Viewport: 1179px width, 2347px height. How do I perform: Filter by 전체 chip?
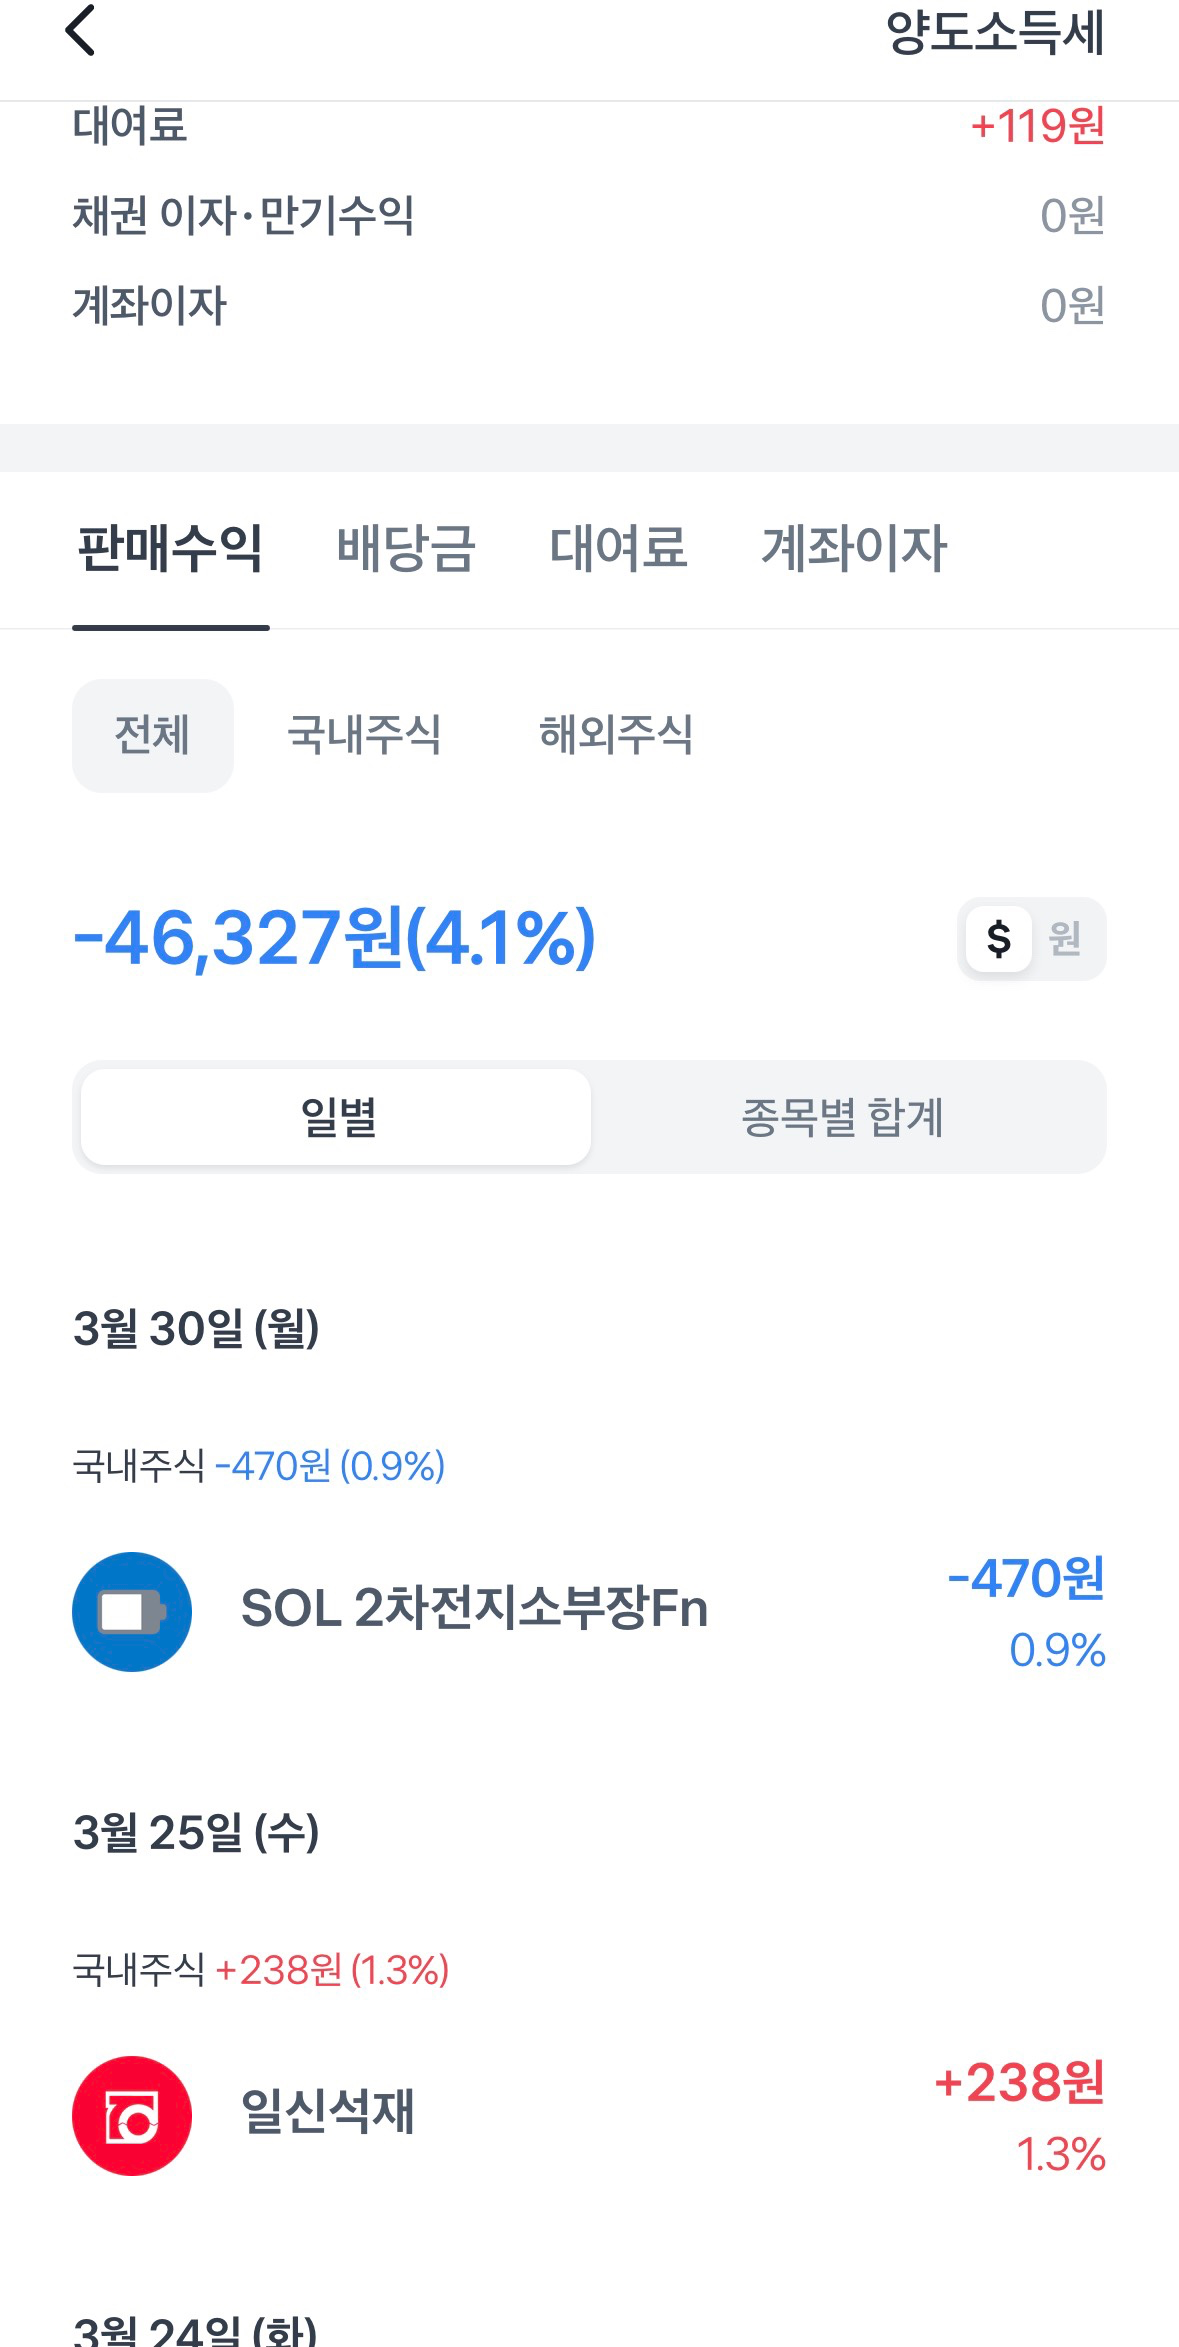[x=152, y=735]
